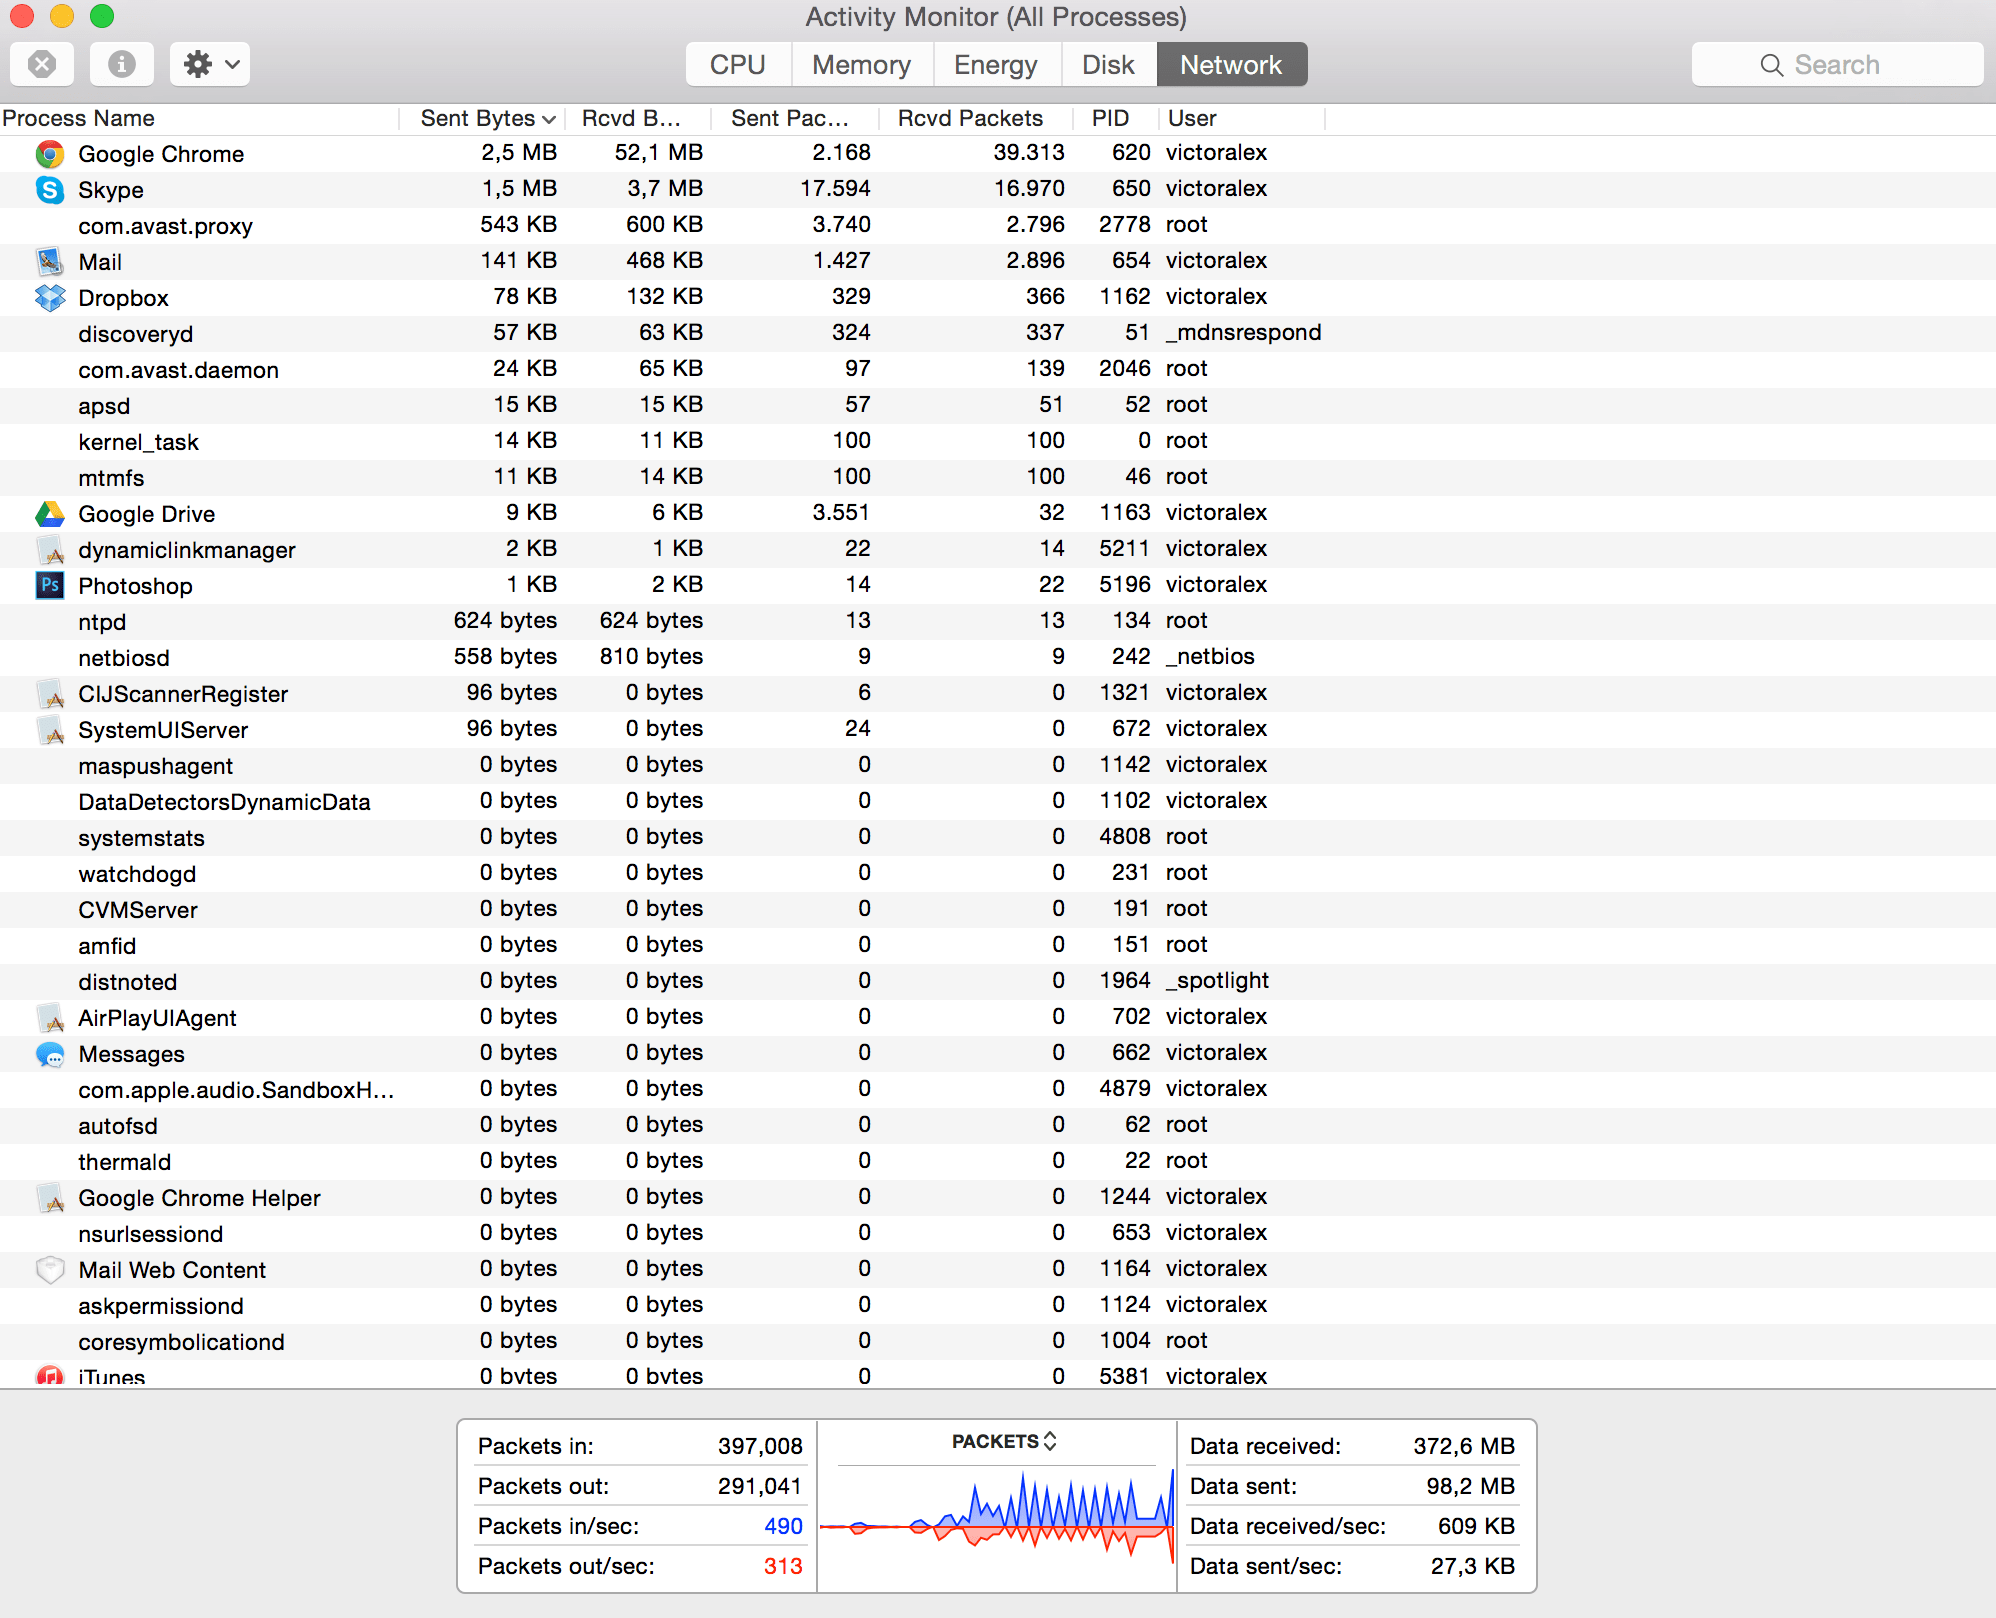Select the Mail Web Content icon
Image resolution: width=1996 pixels, height=1618 pixels.
pos(50,1269)
